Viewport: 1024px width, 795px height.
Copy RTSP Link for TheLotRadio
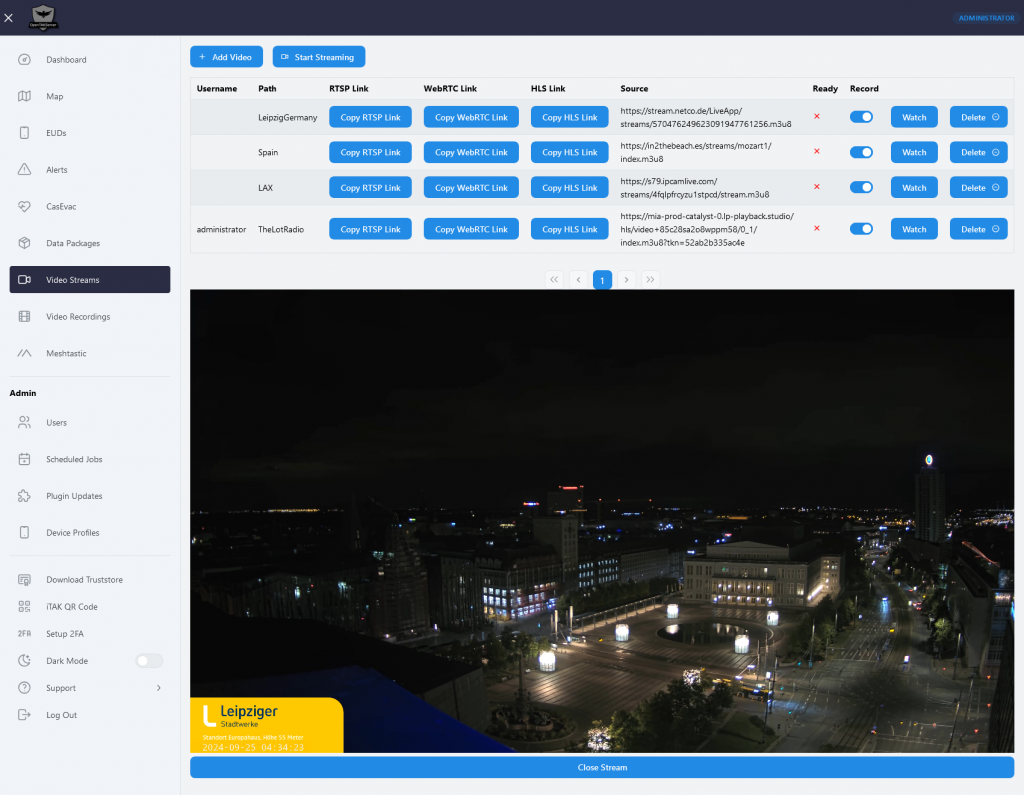(370, 229)
